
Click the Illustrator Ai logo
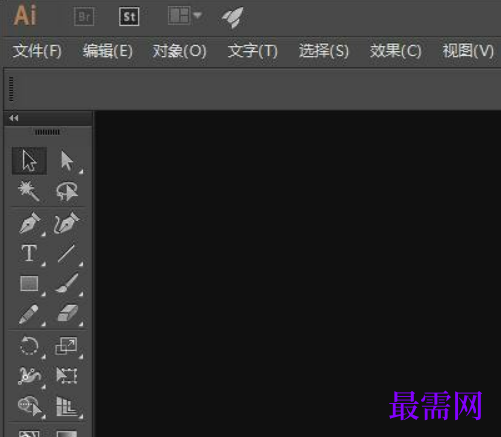(25, 15)
